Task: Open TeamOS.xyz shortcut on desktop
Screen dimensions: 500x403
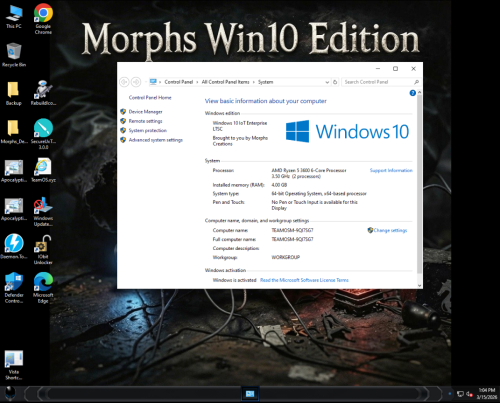Action: click(x=43, y=170)
